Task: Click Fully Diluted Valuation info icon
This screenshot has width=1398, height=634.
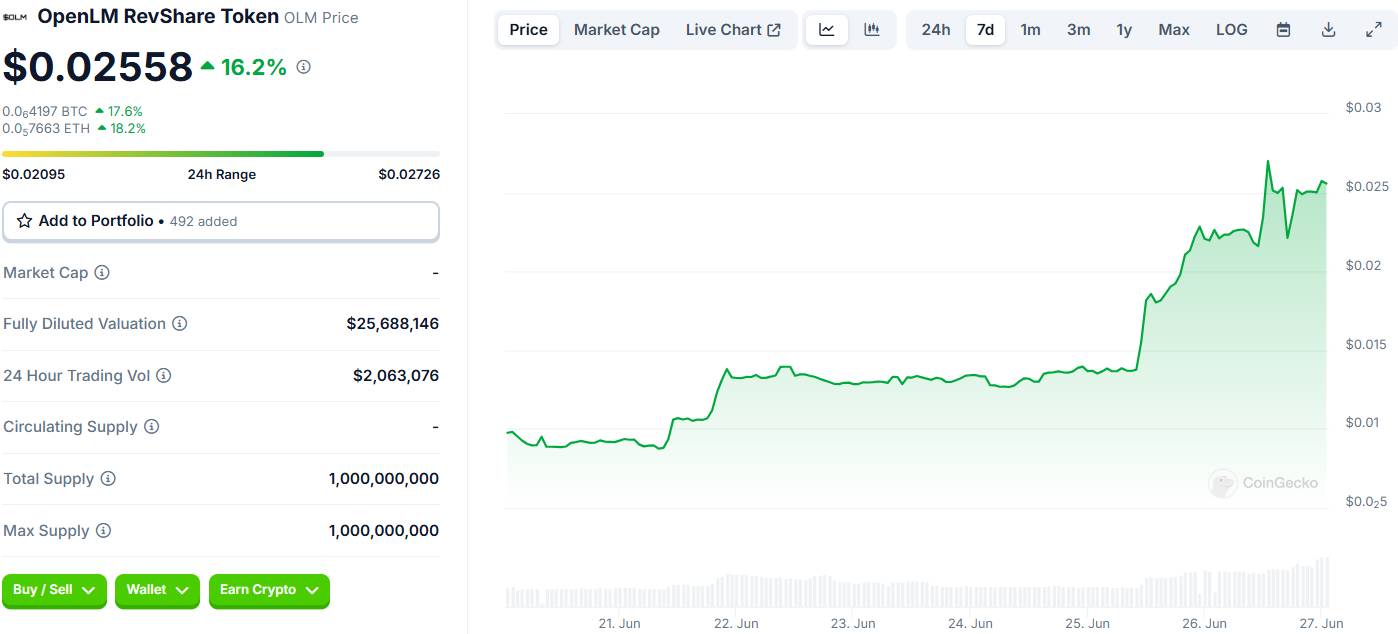Action: click(179, 324)
